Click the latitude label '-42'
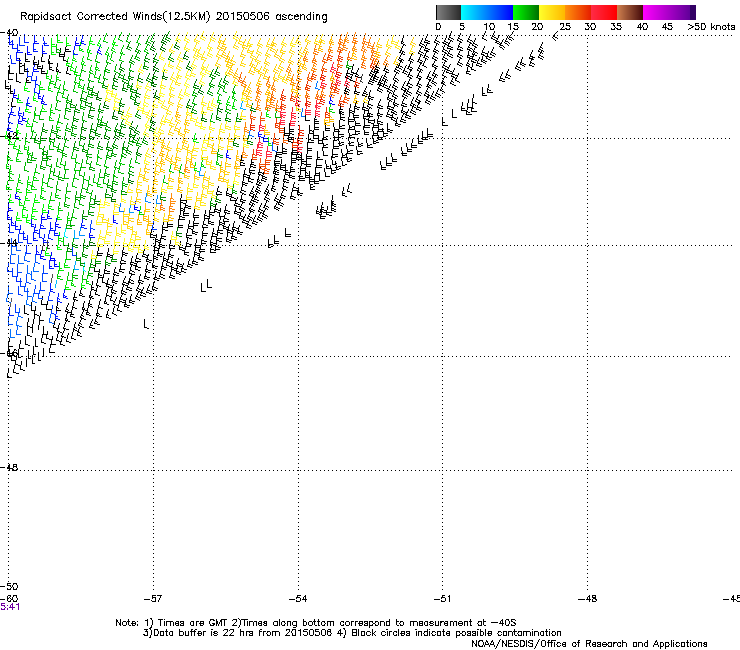Screen dimensions: 740x650 pyautogui.click(x=9, y=136)
